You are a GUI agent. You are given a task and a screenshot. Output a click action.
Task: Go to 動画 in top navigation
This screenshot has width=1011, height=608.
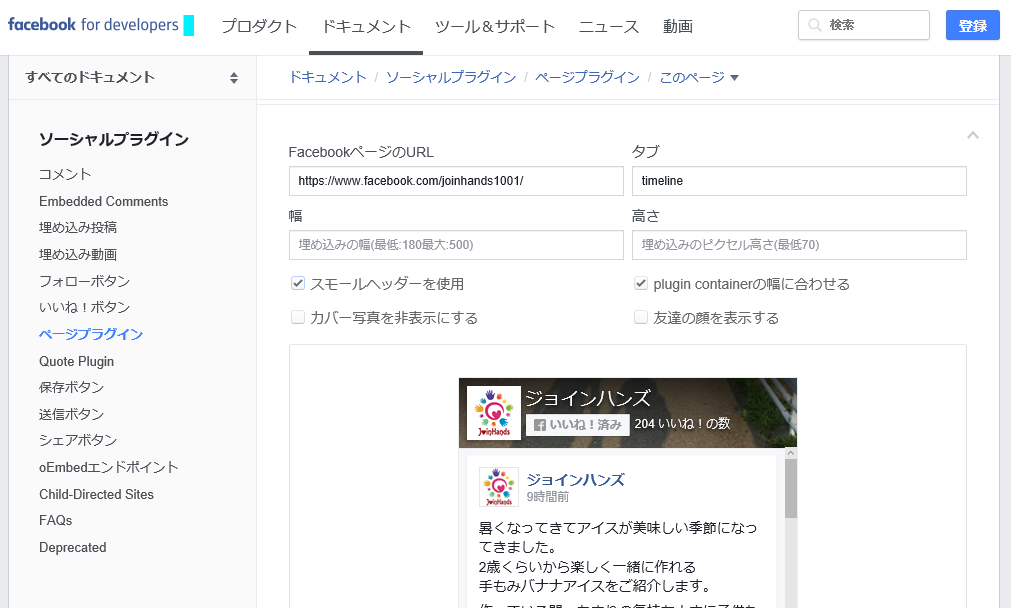678,26
